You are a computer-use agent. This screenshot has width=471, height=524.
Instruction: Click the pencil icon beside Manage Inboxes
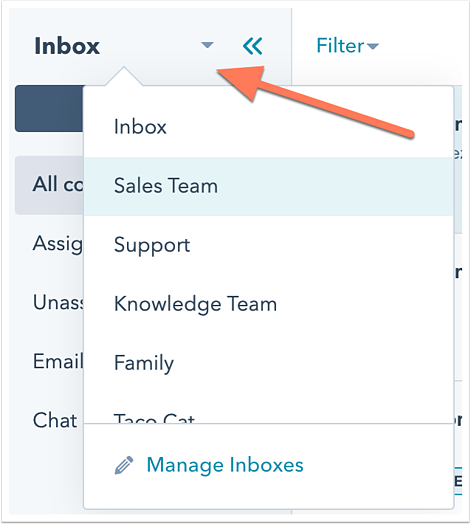point(124,465)
